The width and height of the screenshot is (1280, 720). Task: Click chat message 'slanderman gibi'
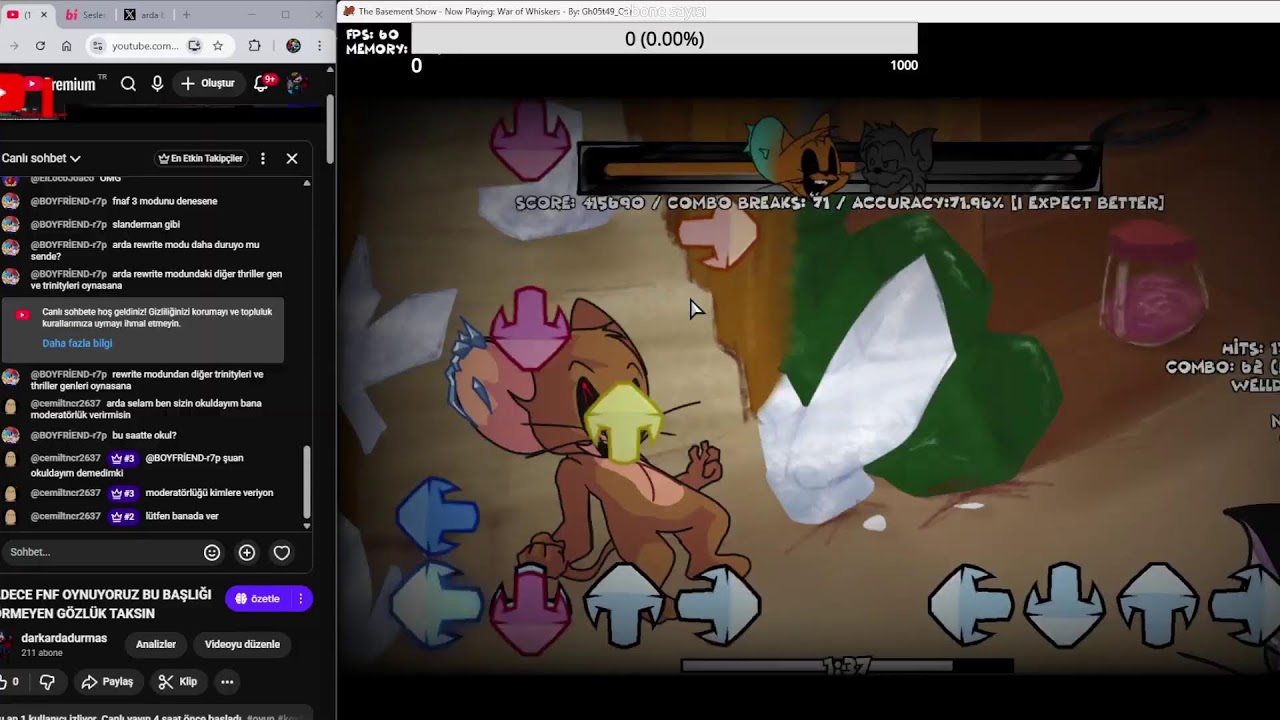146,224
